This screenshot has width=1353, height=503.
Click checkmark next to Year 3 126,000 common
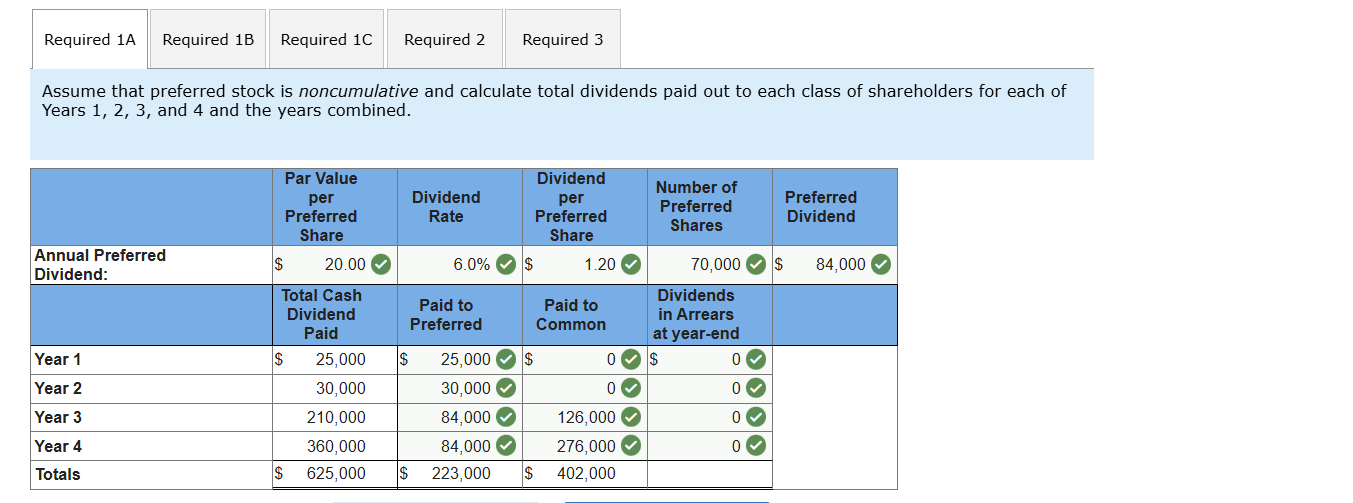pyautogui.click(x=631, y=417)
